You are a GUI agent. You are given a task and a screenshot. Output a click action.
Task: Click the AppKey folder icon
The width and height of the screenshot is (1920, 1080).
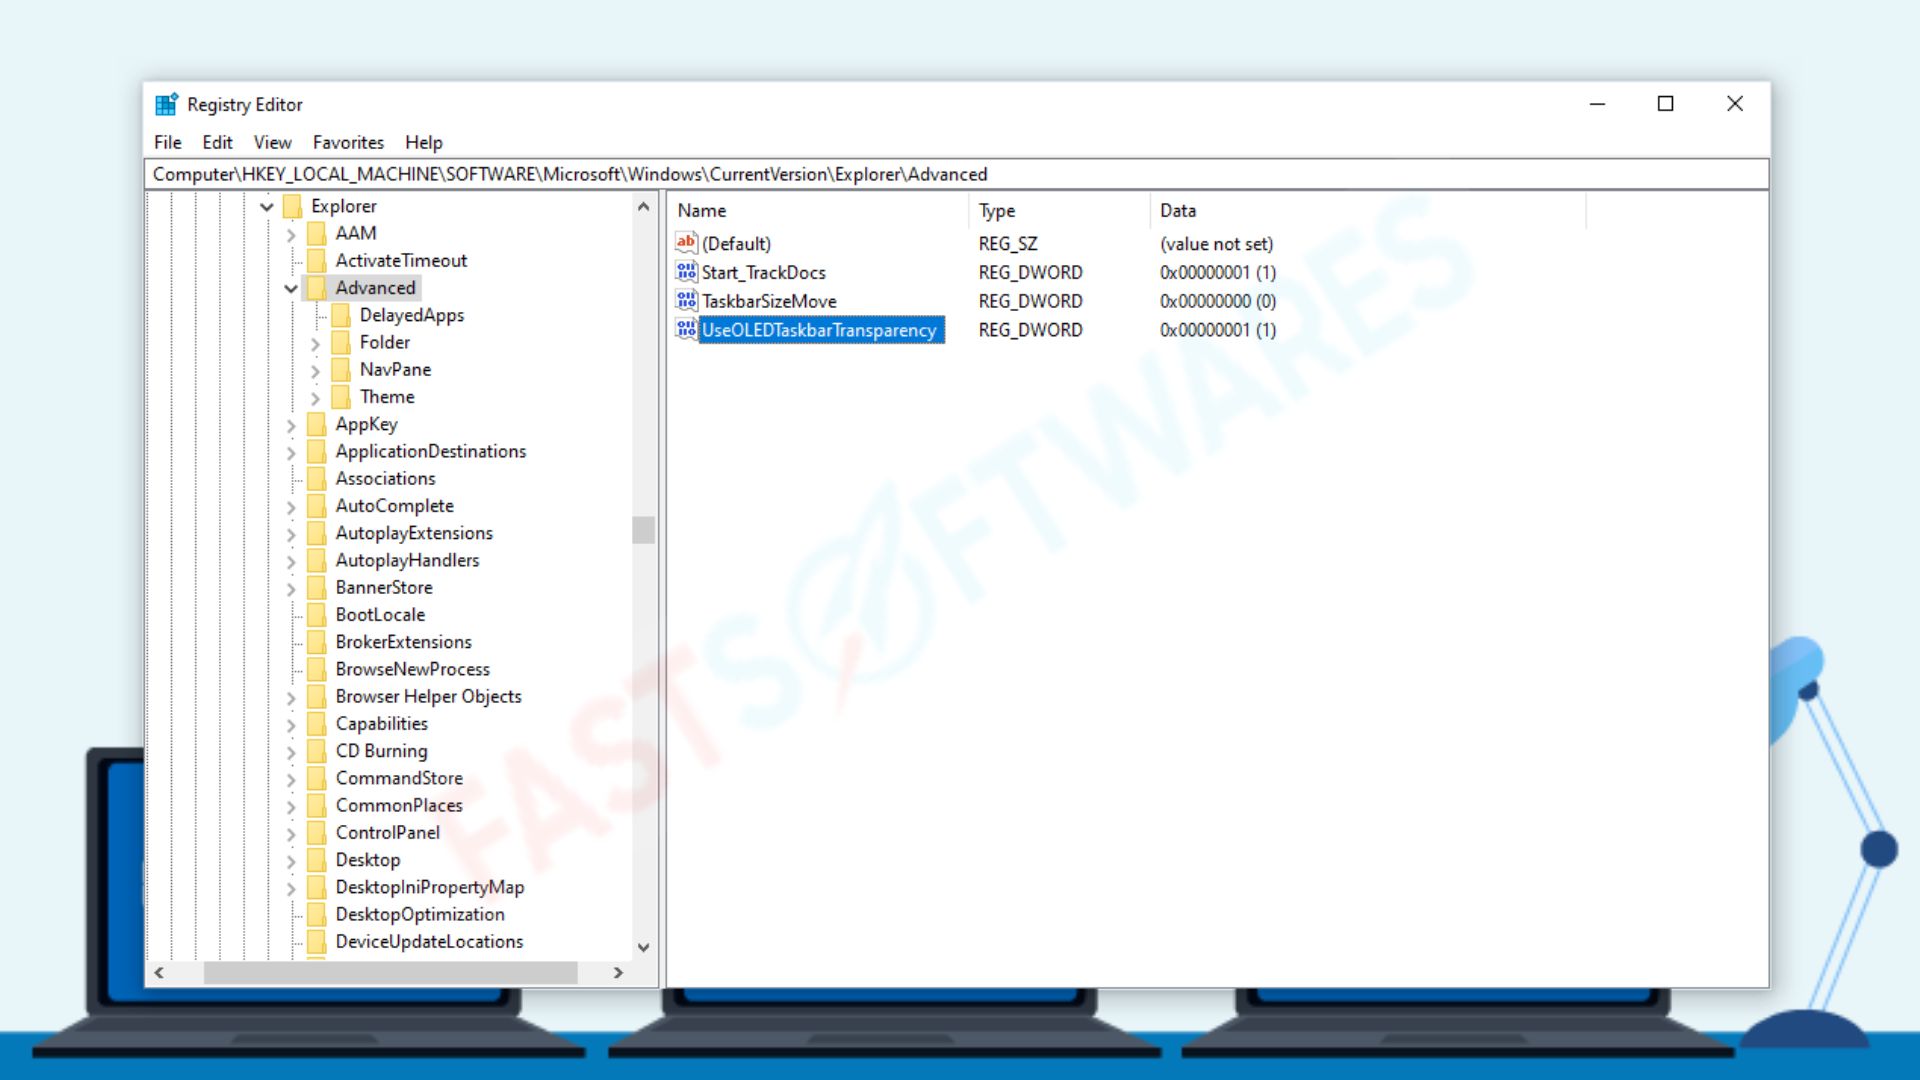pyautogui.click(x=317, y=424)
